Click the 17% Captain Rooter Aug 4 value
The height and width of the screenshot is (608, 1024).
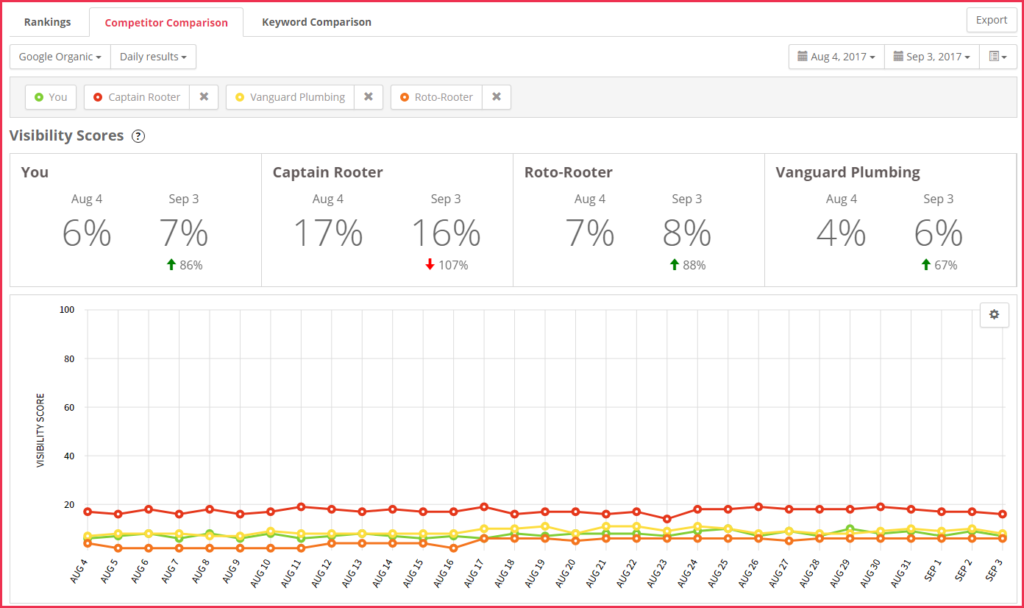(x=328, y=233)
